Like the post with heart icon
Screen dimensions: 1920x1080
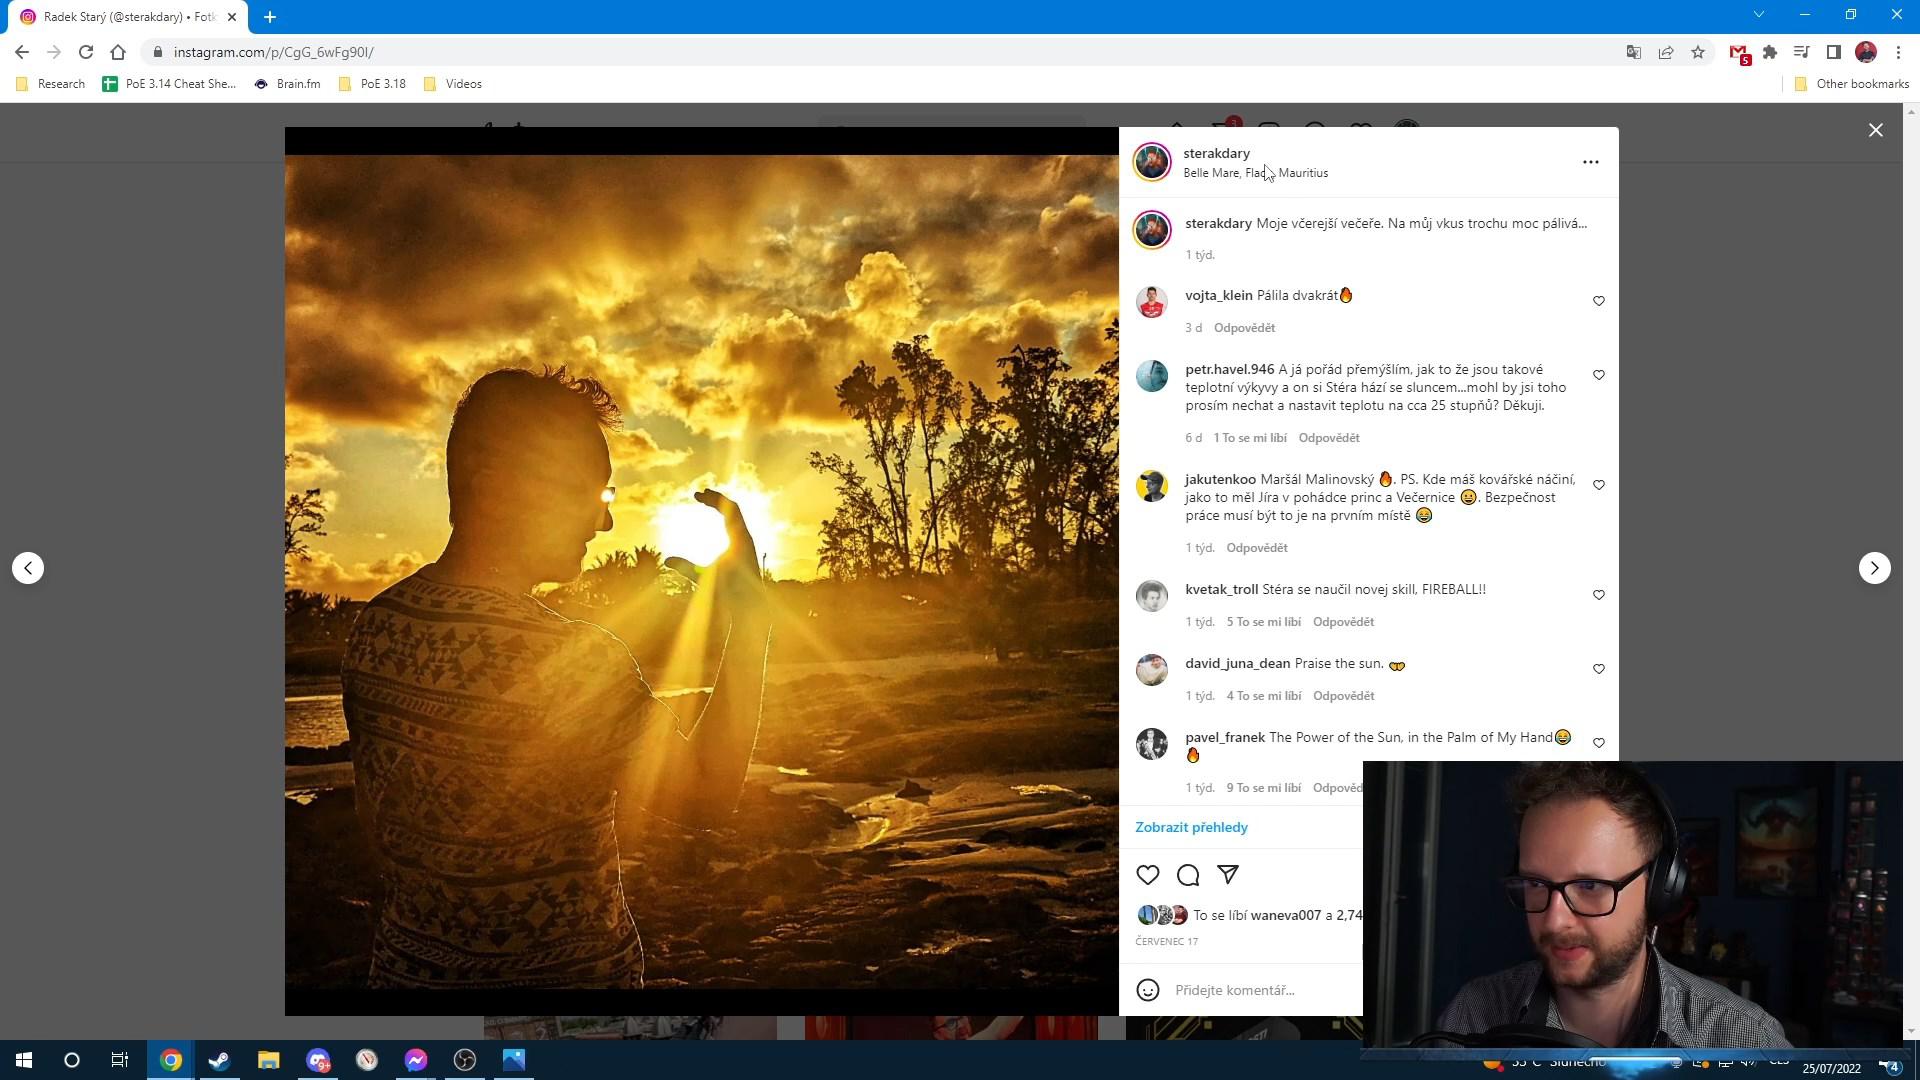(x=1147, y=875)
